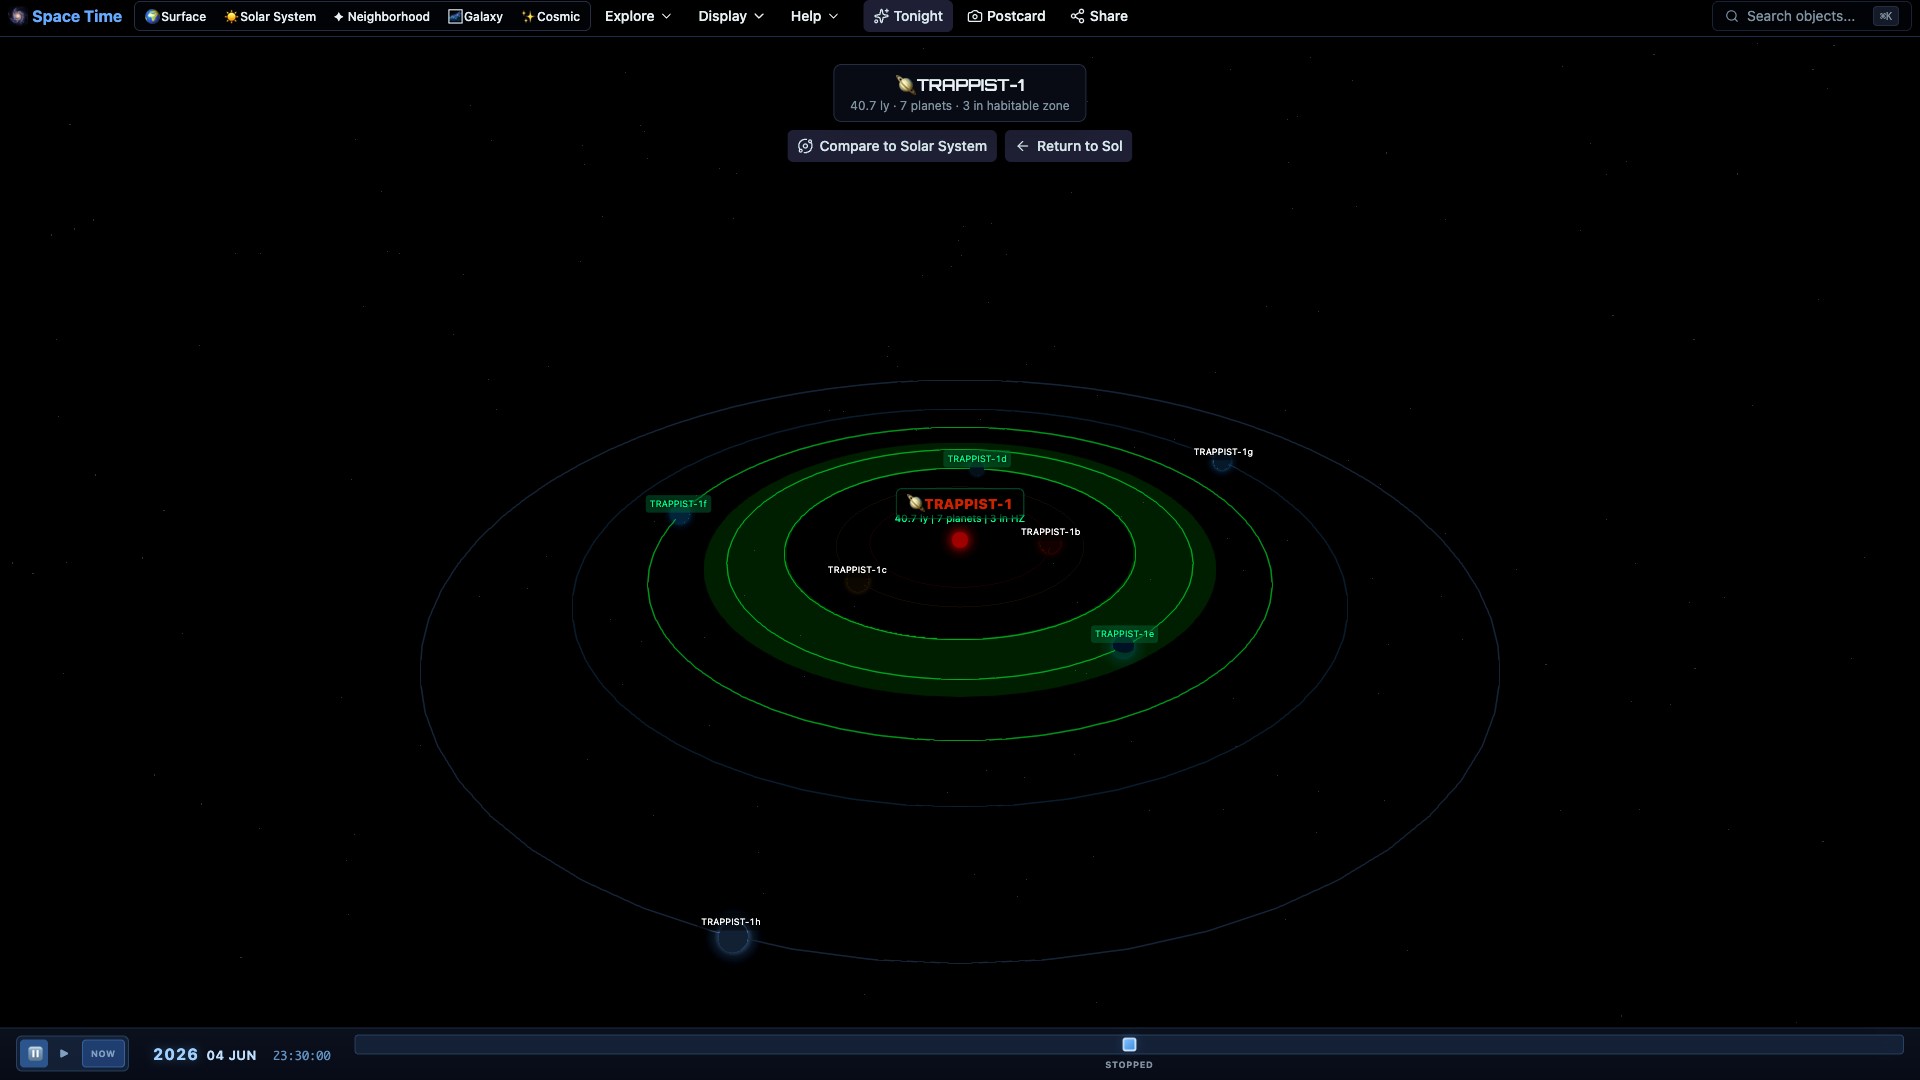Click the sparkles icon beside Cosmic

pos(528,17)
